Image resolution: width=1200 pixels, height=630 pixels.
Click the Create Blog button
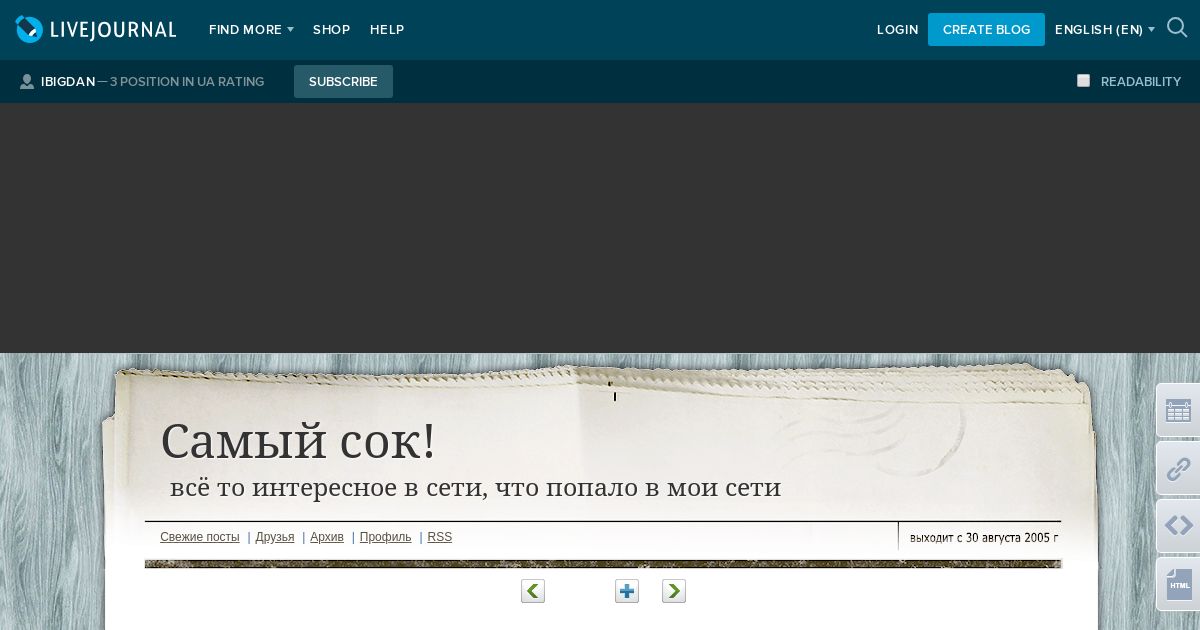(986, 29)
